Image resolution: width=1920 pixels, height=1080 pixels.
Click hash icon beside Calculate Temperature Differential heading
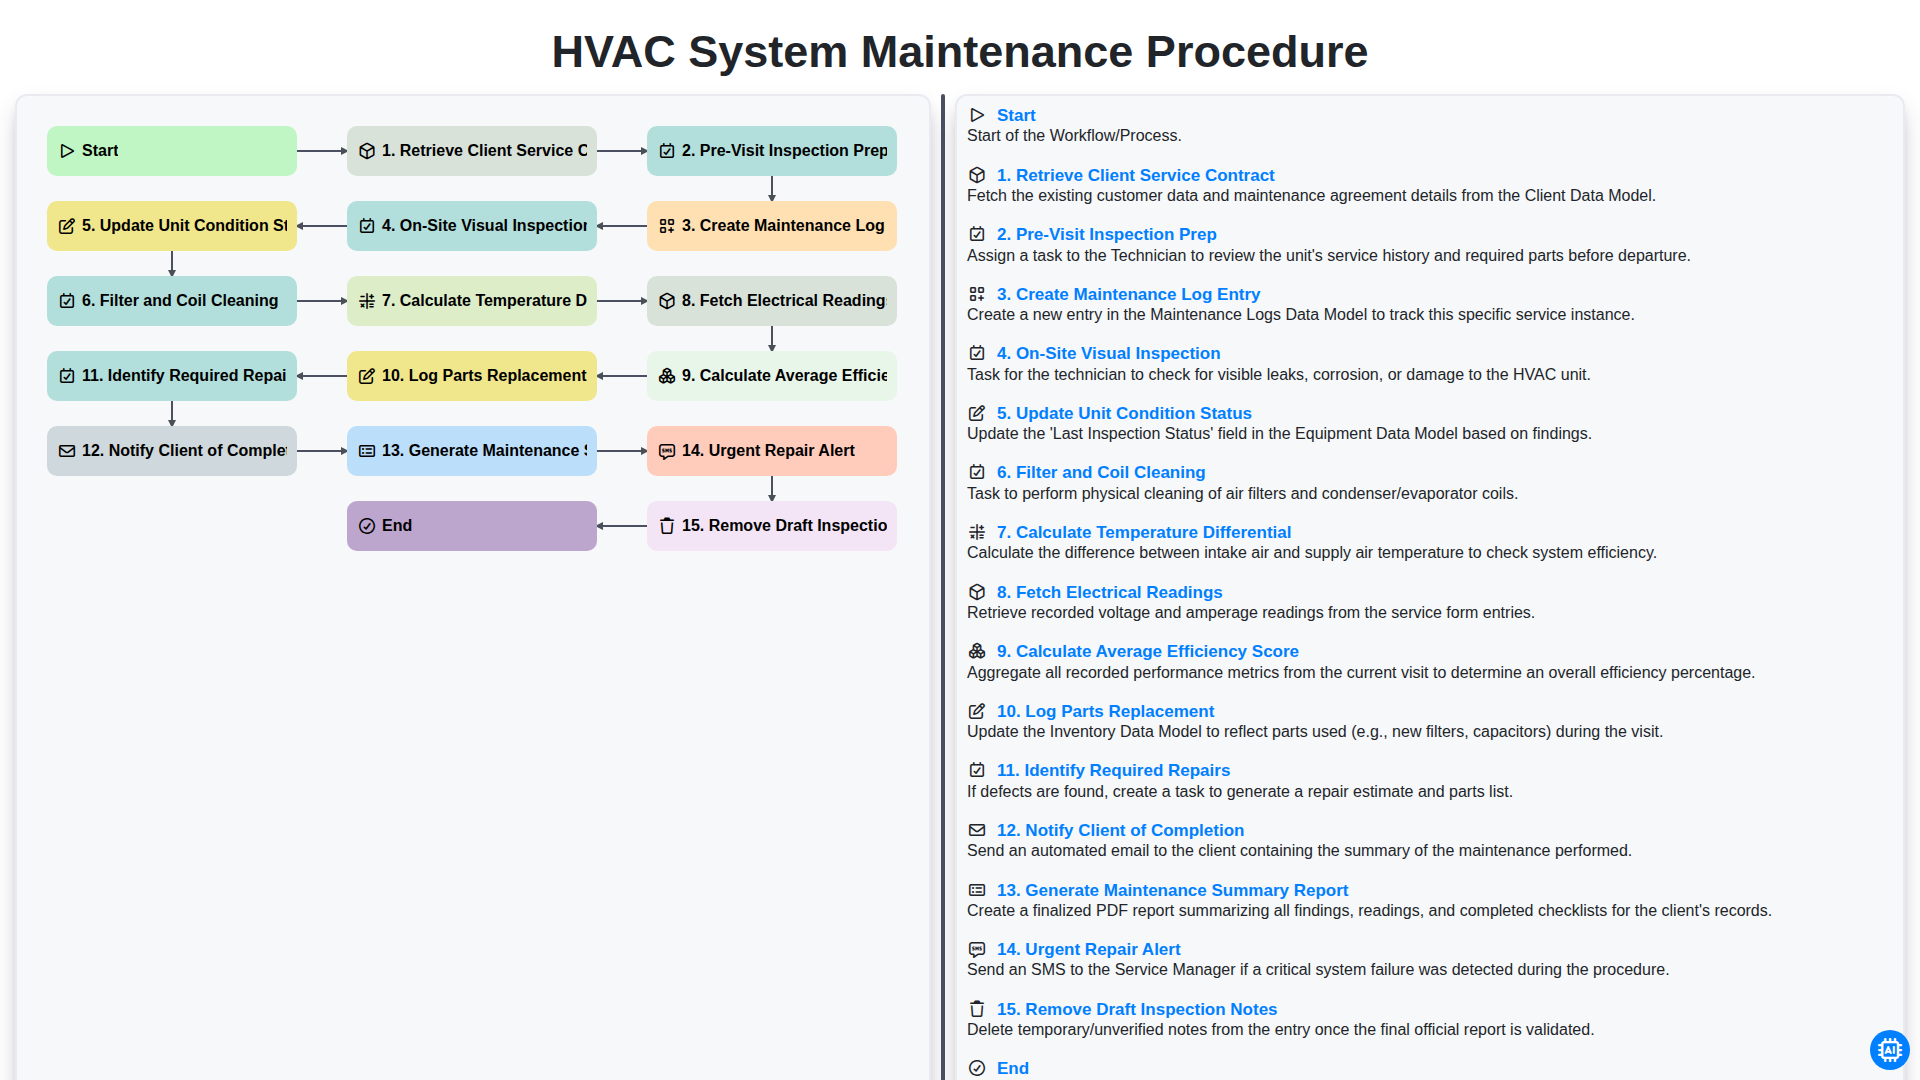point(977,532)
